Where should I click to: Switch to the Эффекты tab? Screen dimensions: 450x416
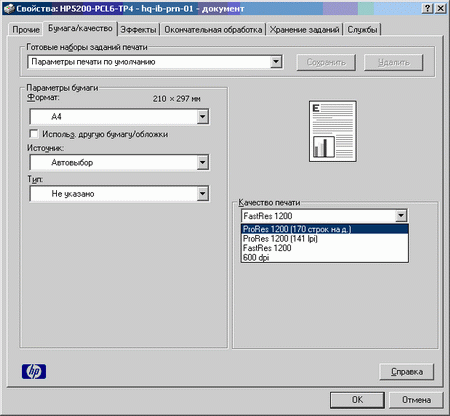click(x=138, y=30)
